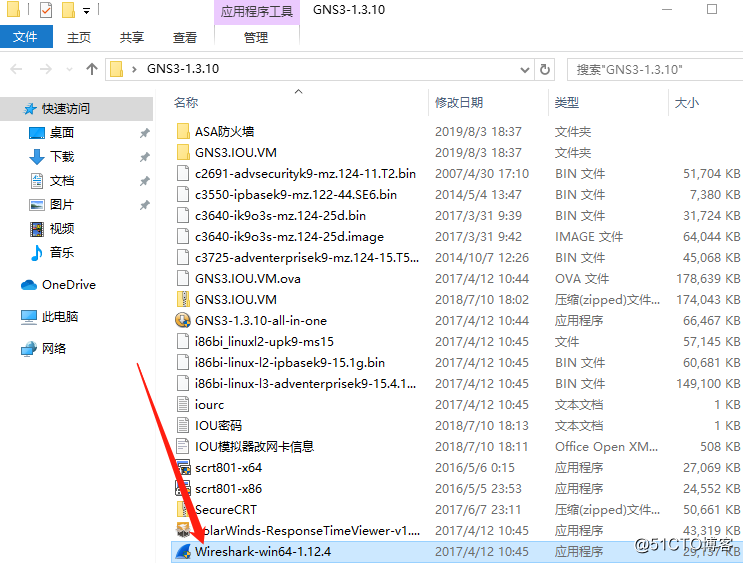The height and width of the screenshot is (563, 743).
Task: Open 音乐 in the sidebar
Action: pos(62,253)
